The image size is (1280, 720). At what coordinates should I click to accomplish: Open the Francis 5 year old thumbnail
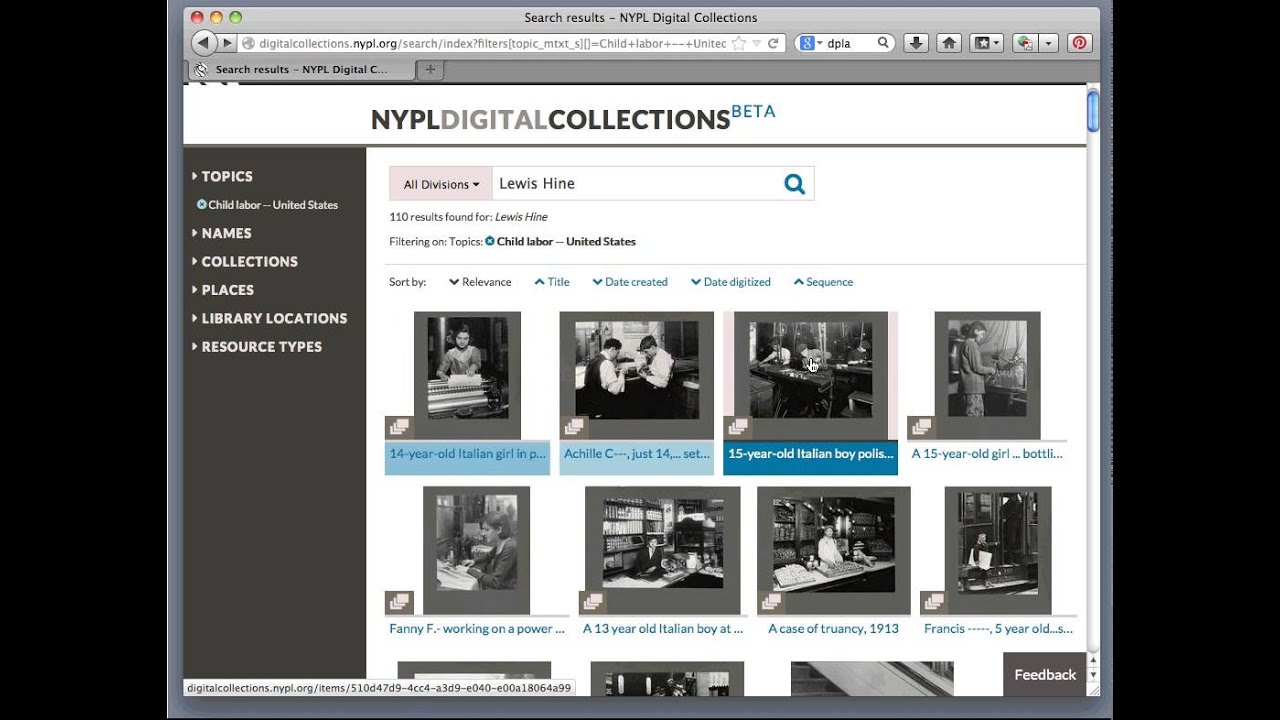(x=998, y=550)
